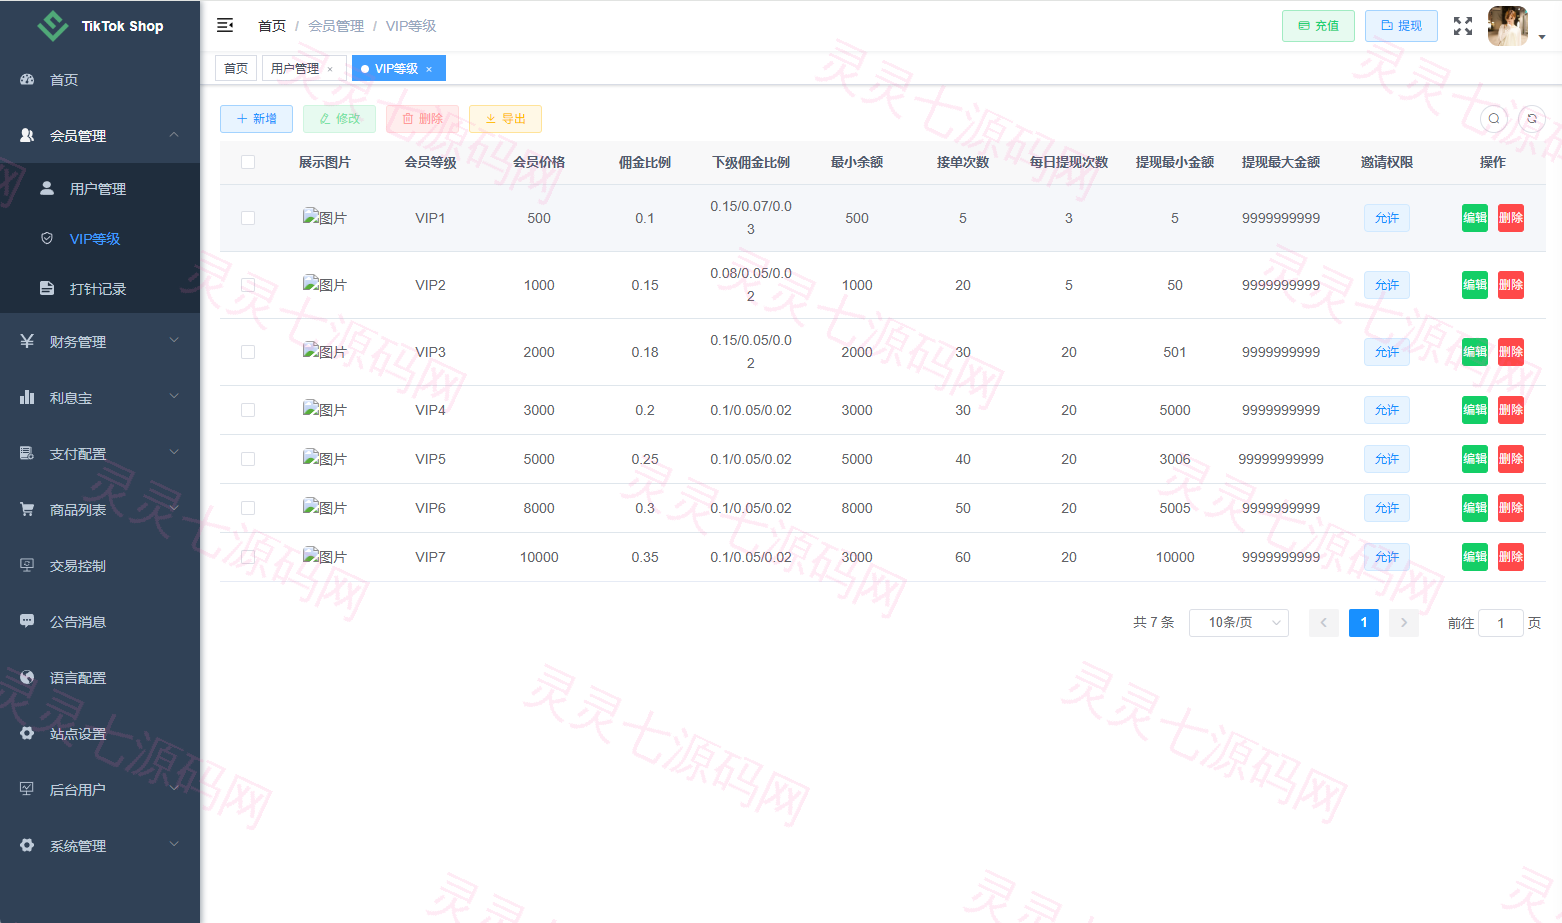Viewport: 1562px width, 923px height.
Task: Open 打针记录 submenu item
Action: tap(100, 289)
